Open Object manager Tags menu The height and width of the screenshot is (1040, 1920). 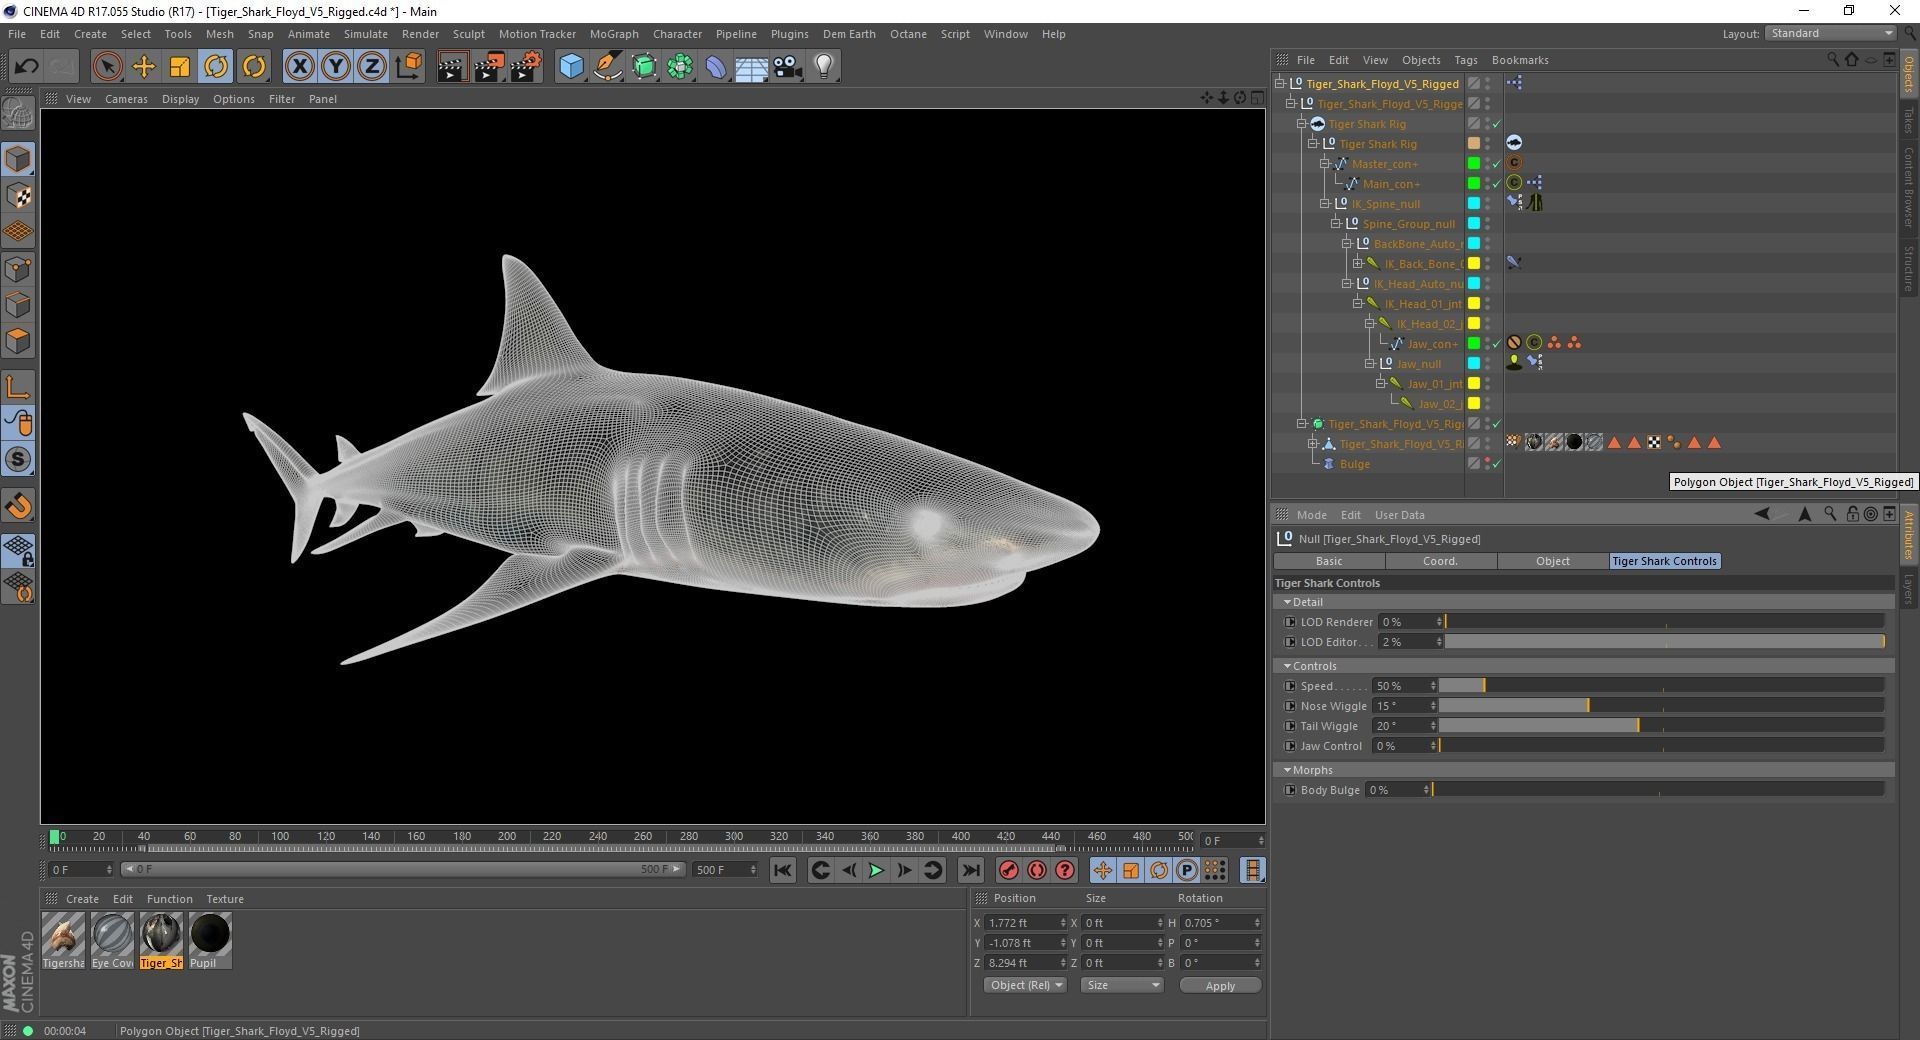pyautogui.click(x=1465, y=60)
